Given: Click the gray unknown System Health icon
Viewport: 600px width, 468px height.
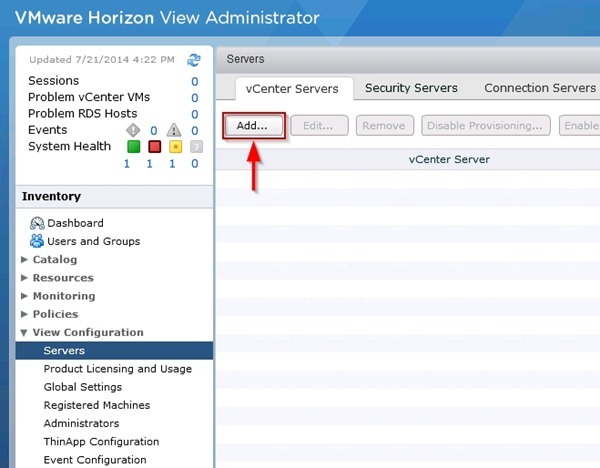Looking at the screenshot, I should [196, 147].
